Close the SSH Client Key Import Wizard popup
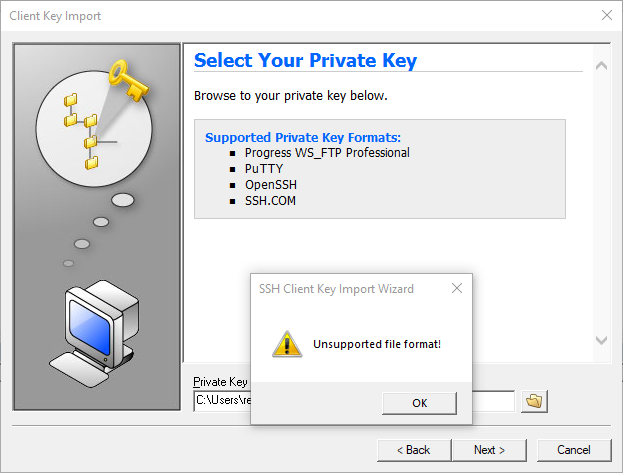Screen dimensions: 623x473 tap(457, 289)
